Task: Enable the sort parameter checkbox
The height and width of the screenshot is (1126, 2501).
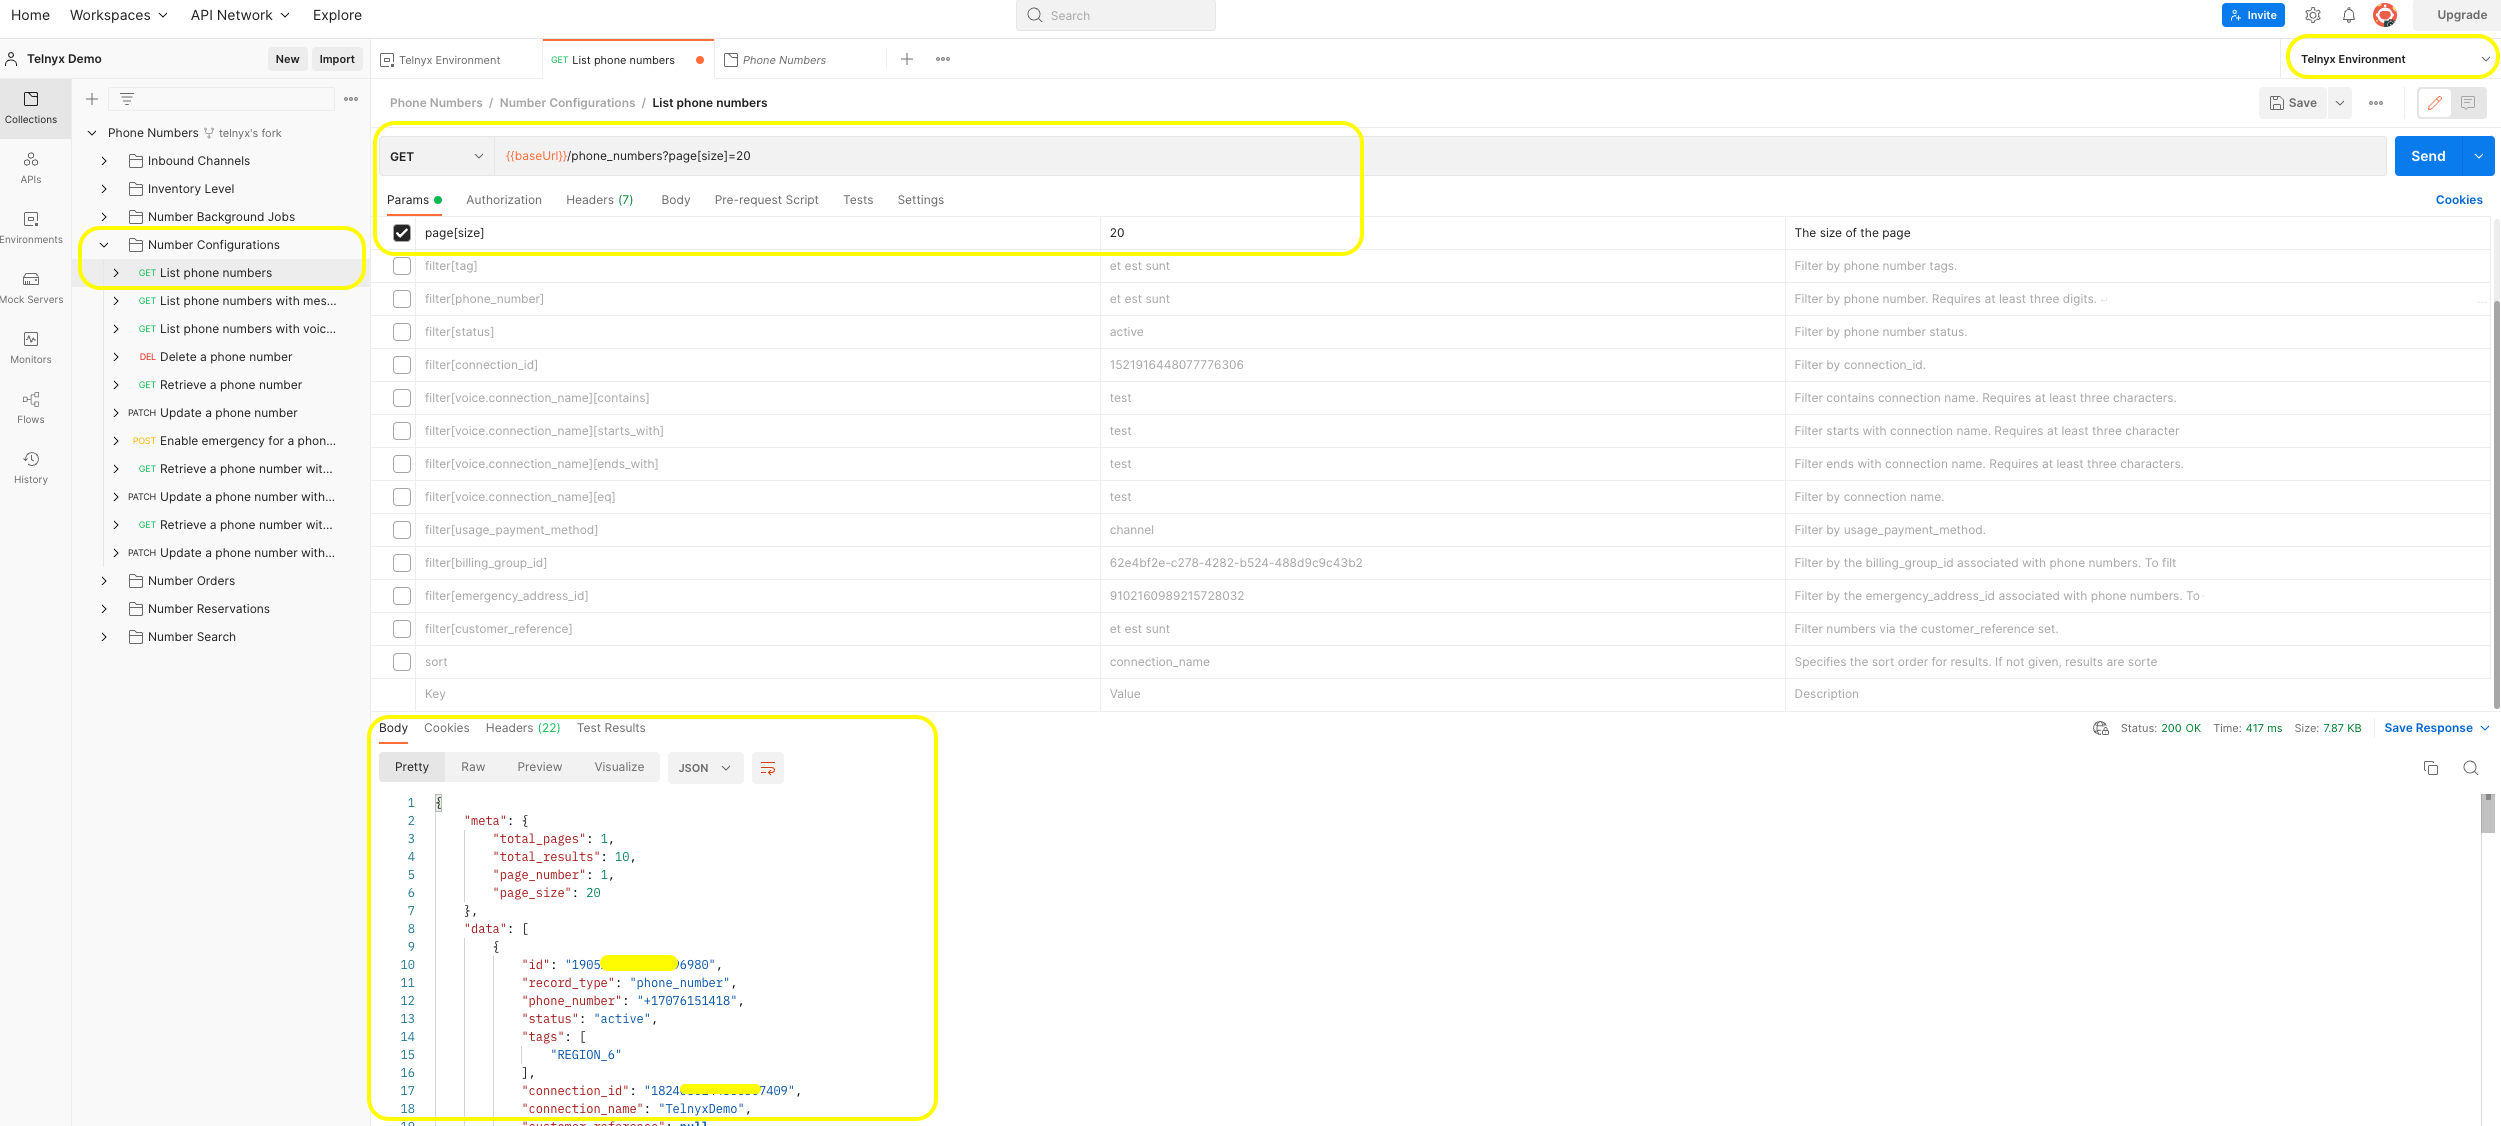Action: click(x=402, y=662)
